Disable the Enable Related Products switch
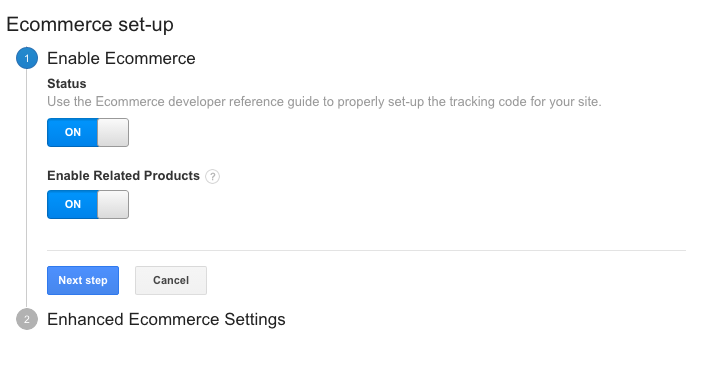 pyautogui.click(x=88, y=204)
